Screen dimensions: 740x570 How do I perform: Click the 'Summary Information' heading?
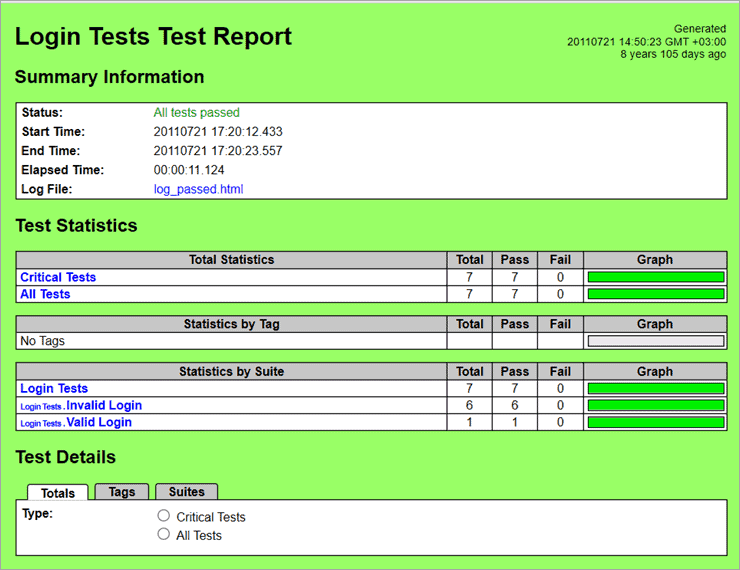pos(109,77)
